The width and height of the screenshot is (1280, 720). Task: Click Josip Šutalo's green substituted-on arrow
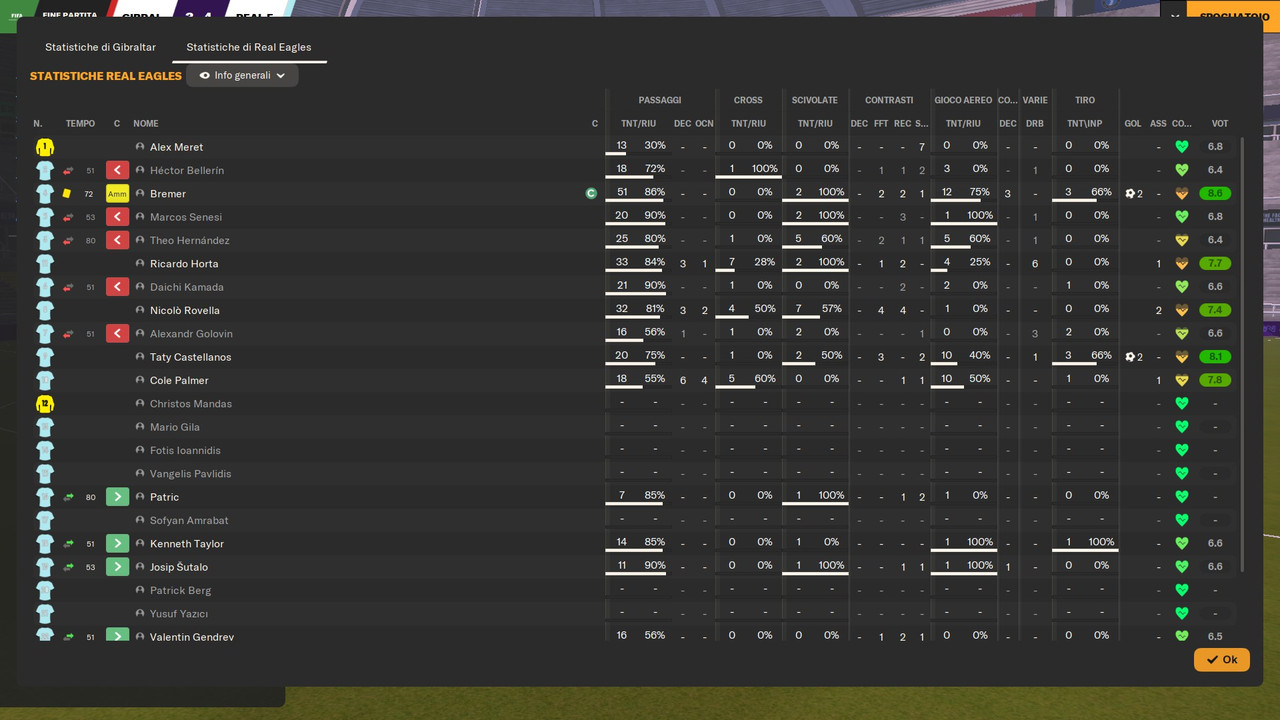tap(117, 567)
